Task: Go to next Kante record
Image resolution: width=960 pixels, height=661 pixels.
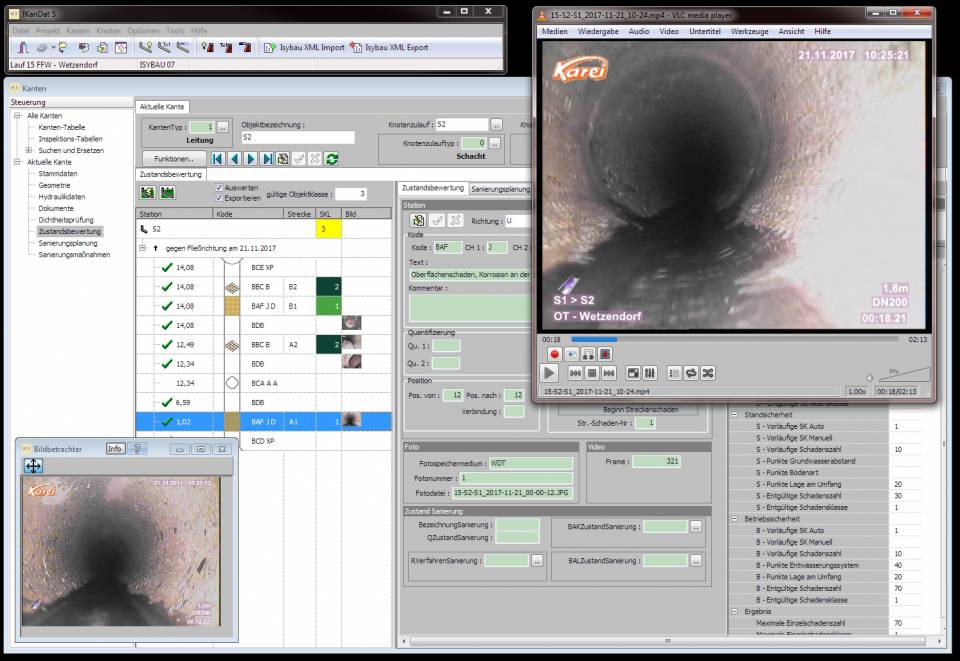Action: tap(250, 159)
